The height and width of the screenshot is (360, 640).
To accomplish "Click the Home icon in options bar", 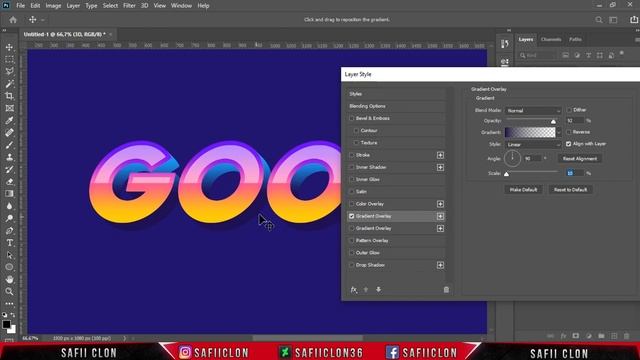I will [x=13, y=20].
